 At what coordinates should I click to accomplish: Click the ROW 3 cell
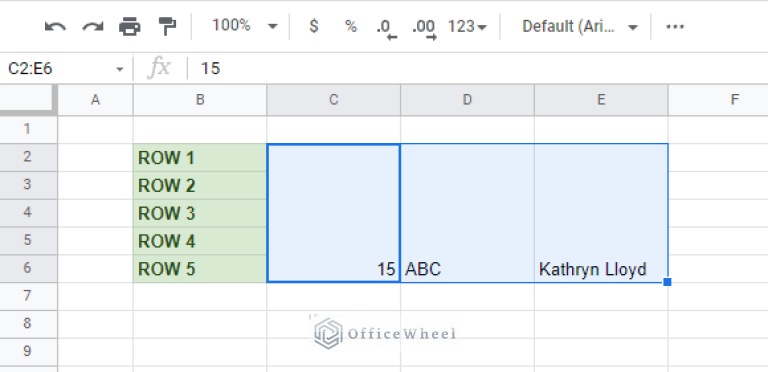point(200,213)
